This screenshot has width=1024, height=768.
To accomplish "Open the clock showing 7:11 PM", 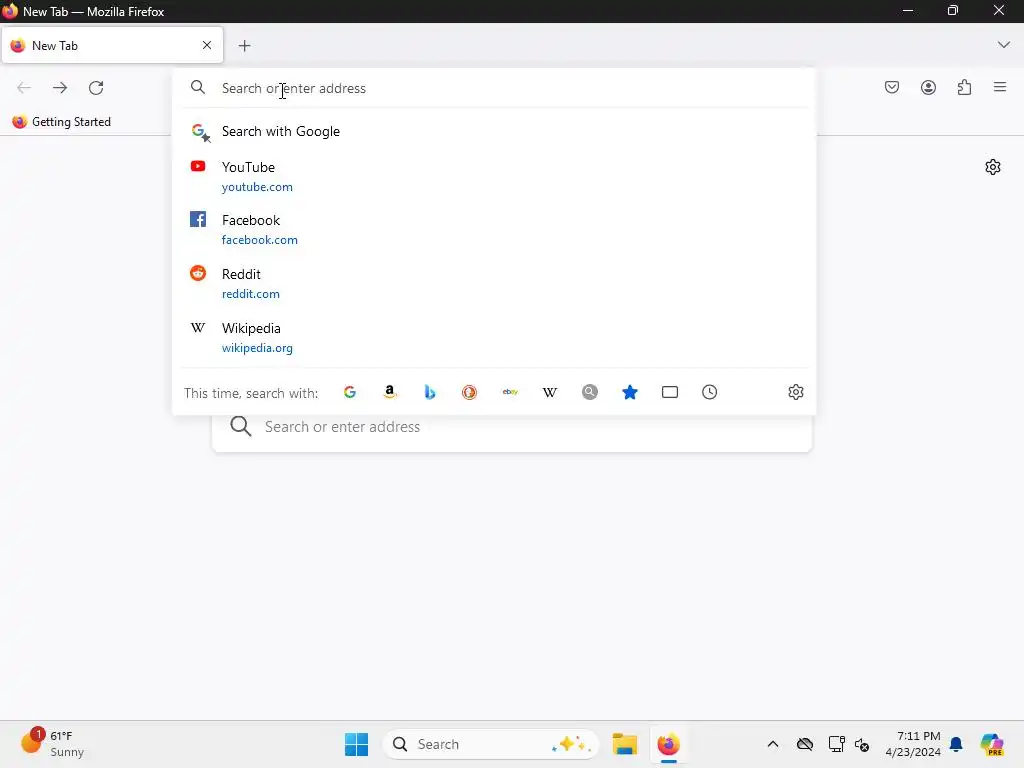I will (x=913, y=744).
